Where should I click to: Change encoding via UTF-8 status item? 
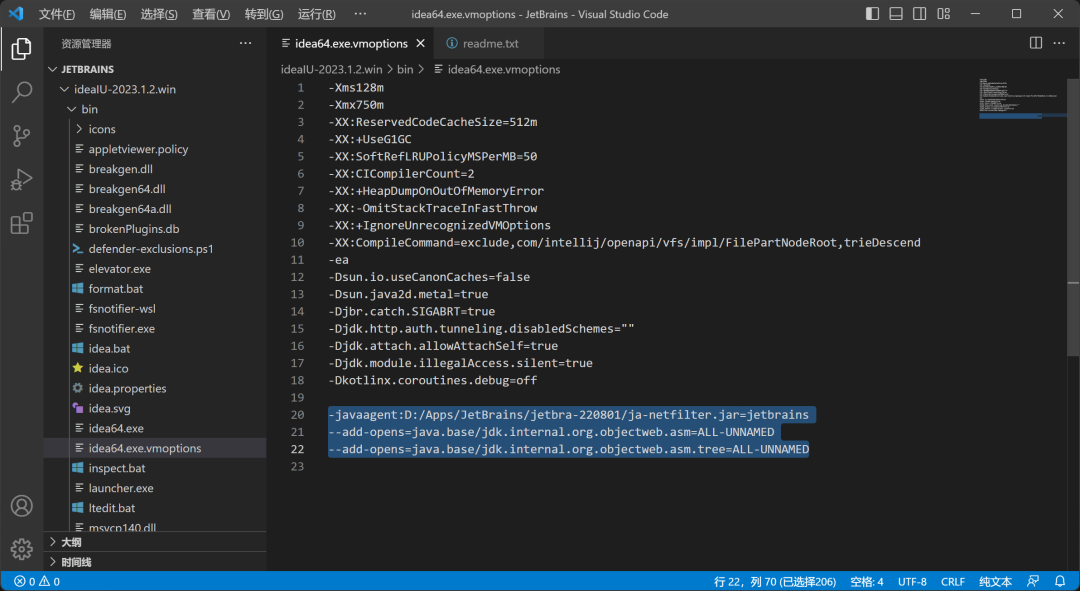coord(912,581)
